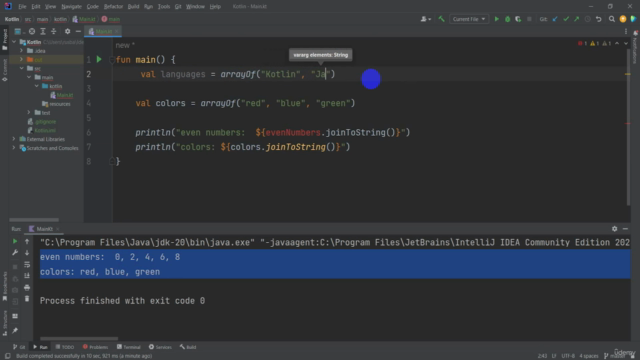This screenshot has width=640, height=360.
Task: Select .gitignore in project tree
Action: point(42,122)
